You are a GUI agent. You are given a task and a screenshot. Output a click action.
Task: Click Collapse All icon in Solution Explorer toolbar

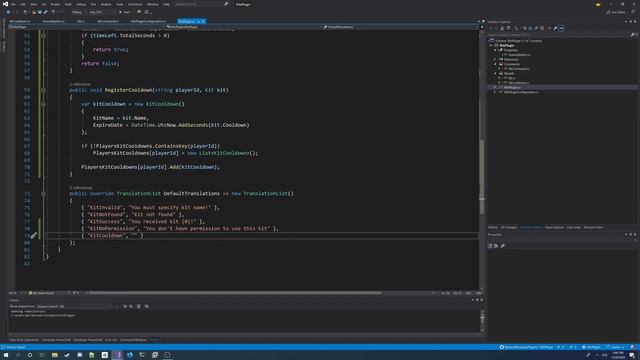[536, 28]
